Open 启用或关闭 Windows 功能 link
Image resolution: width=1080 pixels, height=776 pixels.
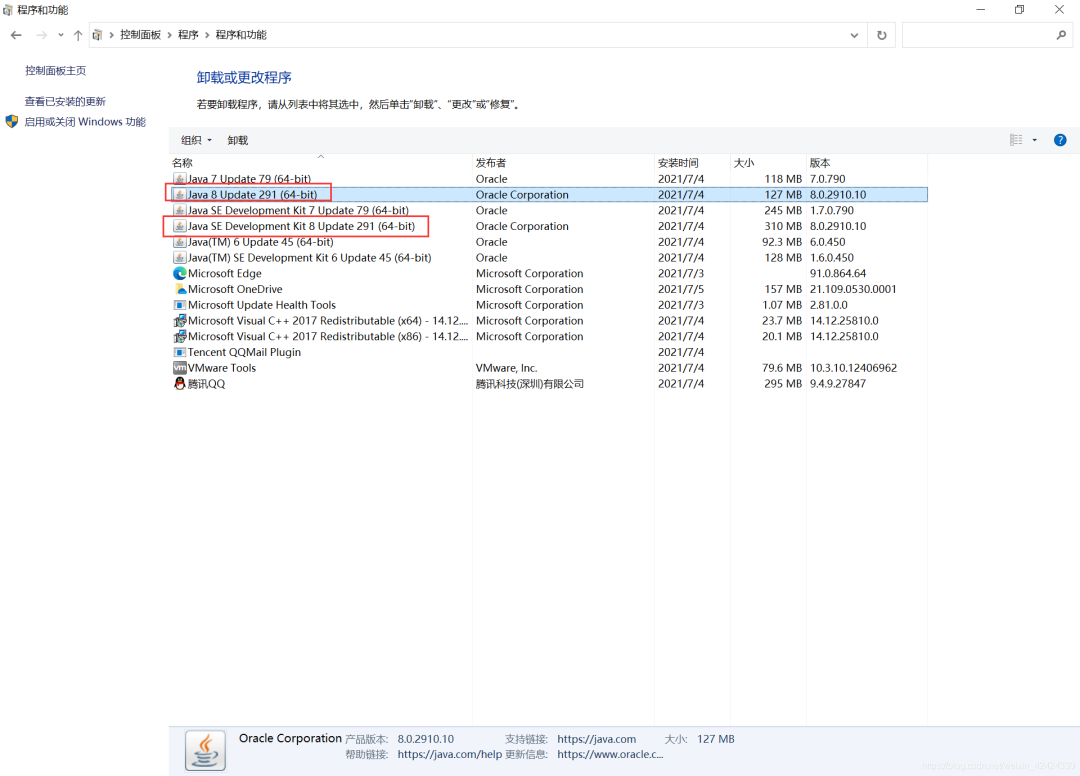85,122
